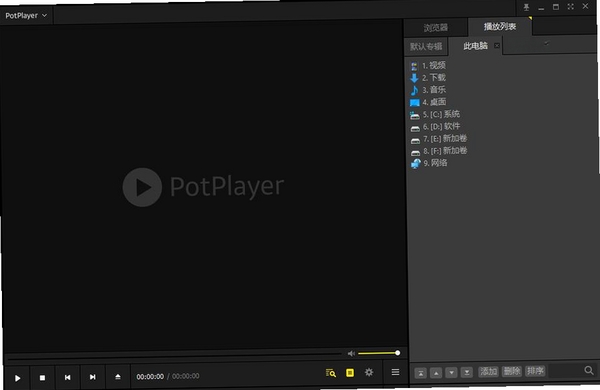Screen dimensions: 600x390
Task: Skip to the next track
Action: (93, 377)
